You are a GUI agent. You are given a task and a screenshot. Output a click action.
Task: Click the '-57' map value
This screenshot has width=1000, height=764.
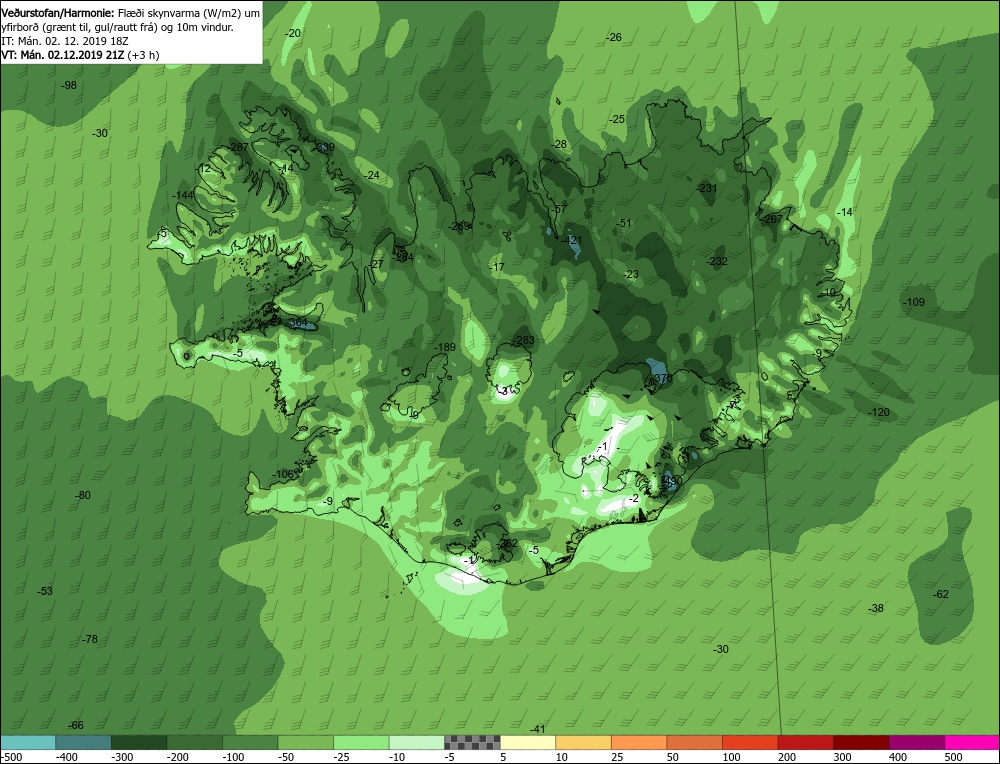click(x=559, y=209)
